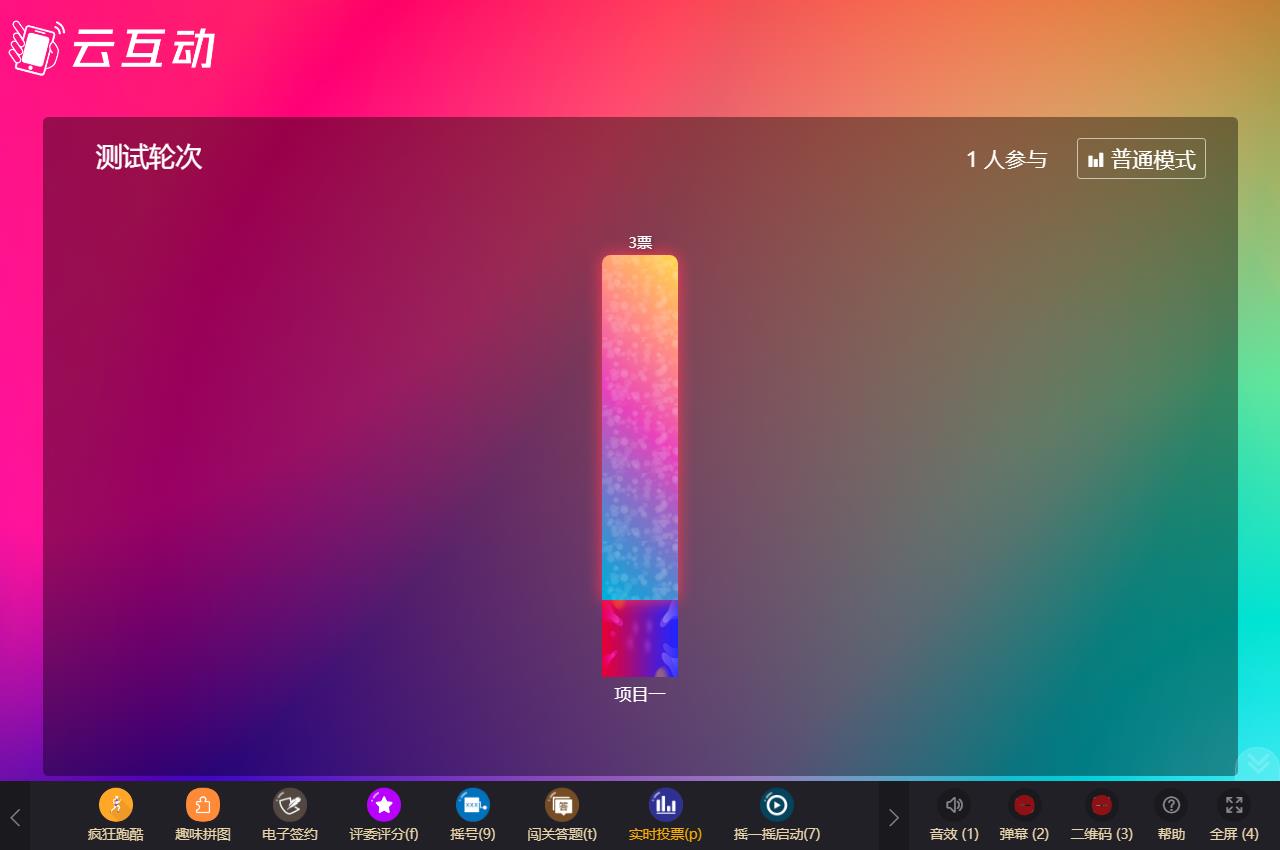Select the 实时投票 live voting icon
The height and width of the screenshot is (850, 1280).
coord(665,805)
